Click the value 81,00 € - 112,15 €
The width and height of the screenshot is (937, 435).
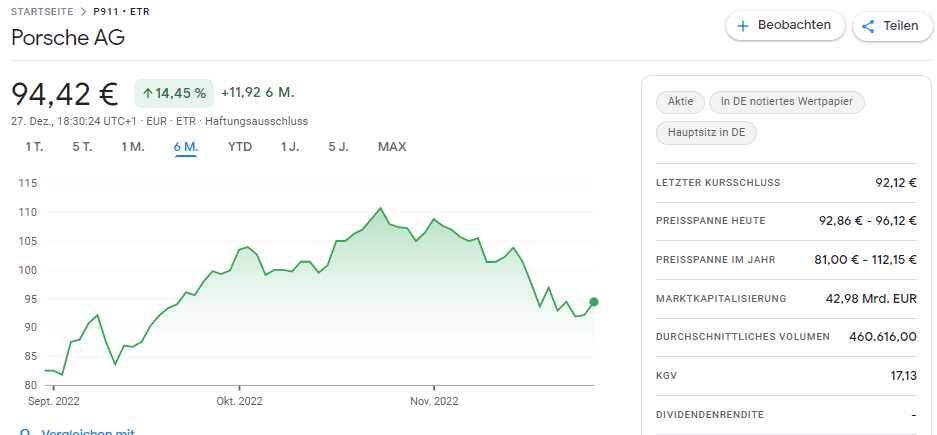pos(865,260)
